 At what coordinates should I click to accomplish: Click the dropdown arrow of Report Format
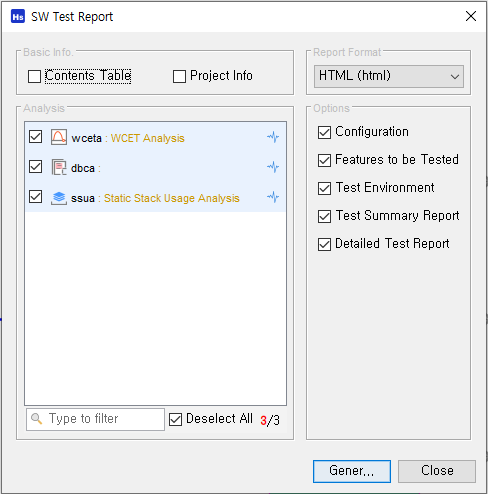click(x=455, y=77)
